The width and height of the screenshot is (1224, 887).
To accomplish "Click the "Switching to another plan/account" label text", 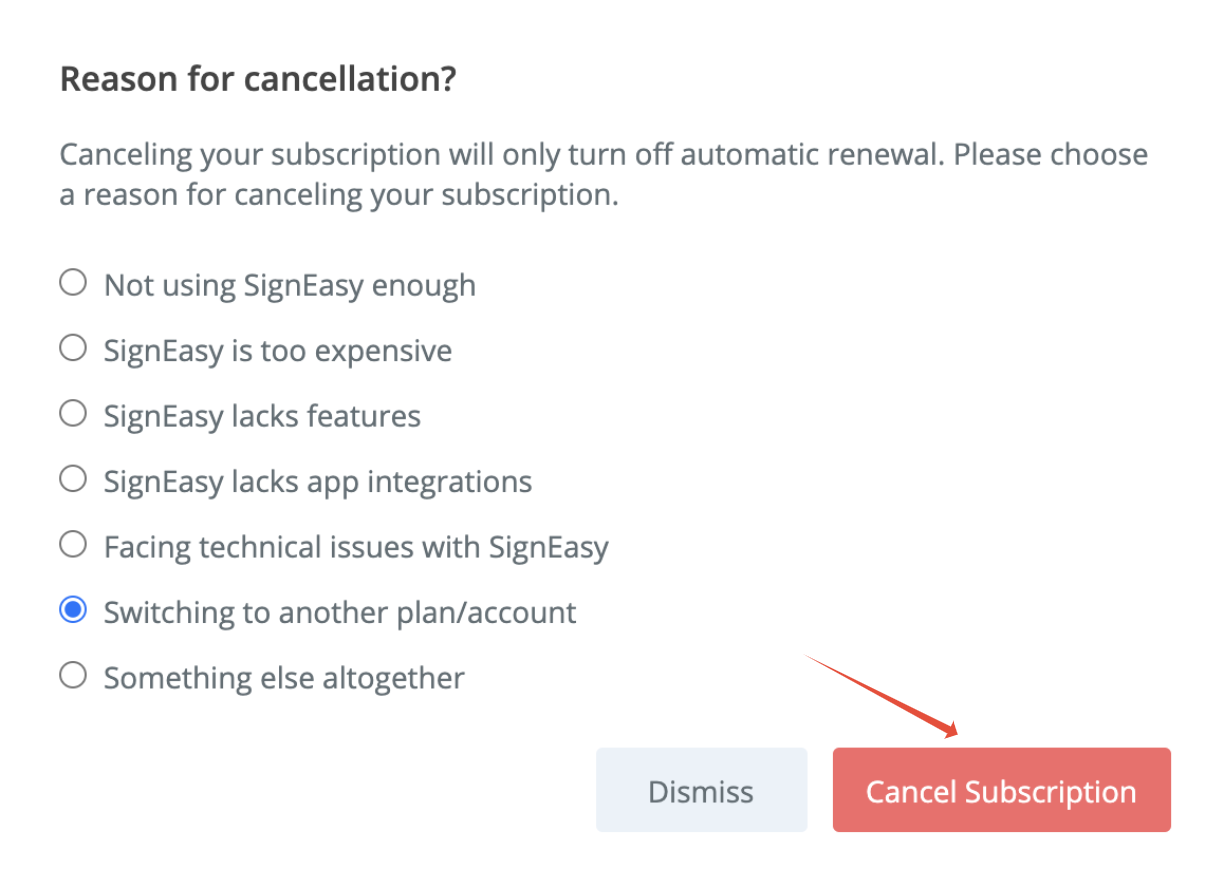I will pyautogui.click(x=340, y=613).
